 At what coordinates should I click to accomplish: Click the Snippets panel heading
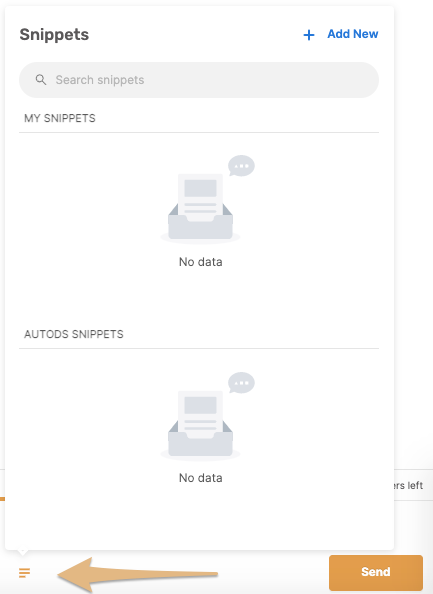[54, 34]
